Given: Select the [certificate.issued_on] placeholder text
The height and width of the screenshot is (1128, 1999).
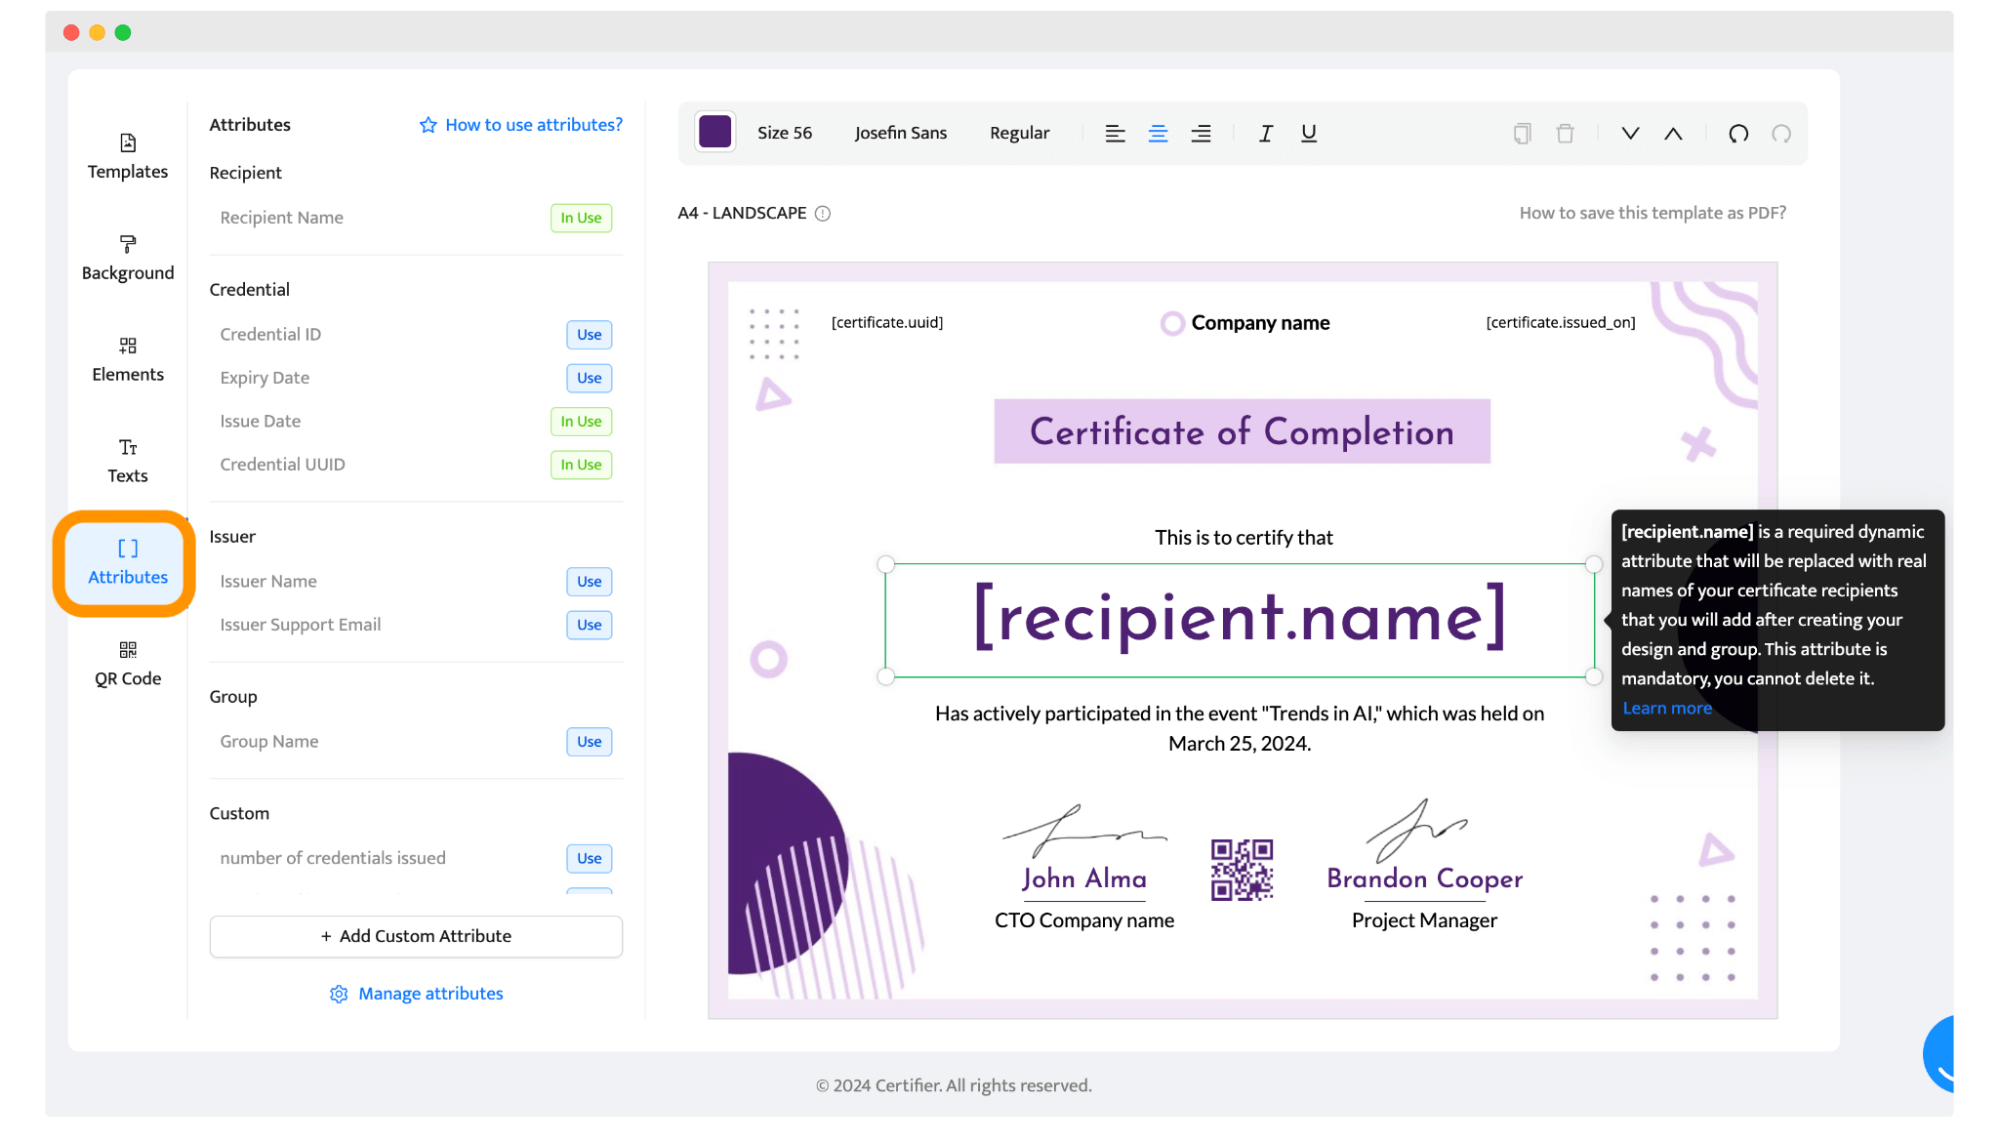Looking at the screenshot, I should coord(1560,323).
